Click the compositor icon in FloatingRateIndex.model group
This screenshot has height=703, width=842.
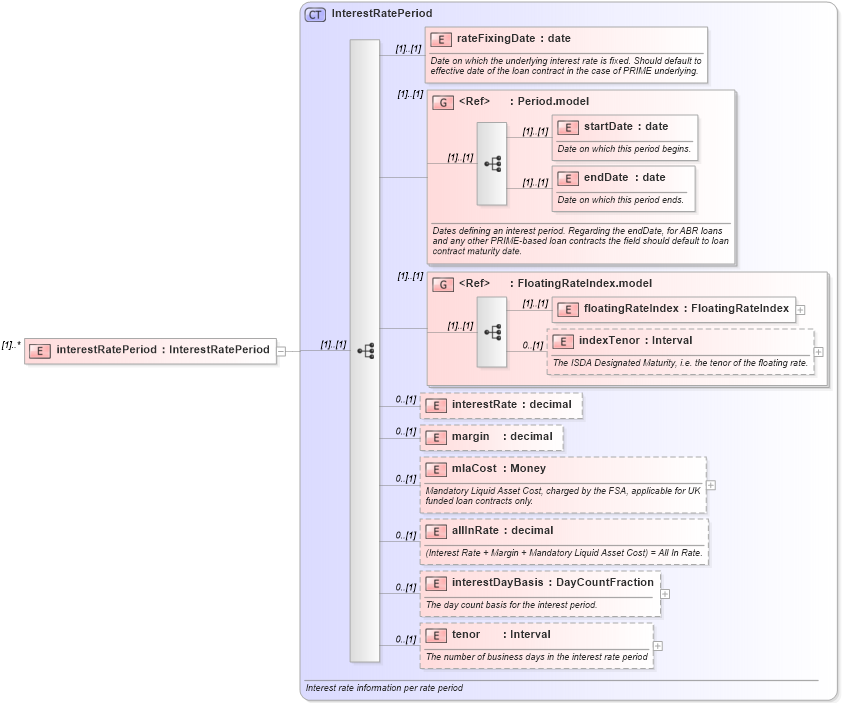point(494,333)
